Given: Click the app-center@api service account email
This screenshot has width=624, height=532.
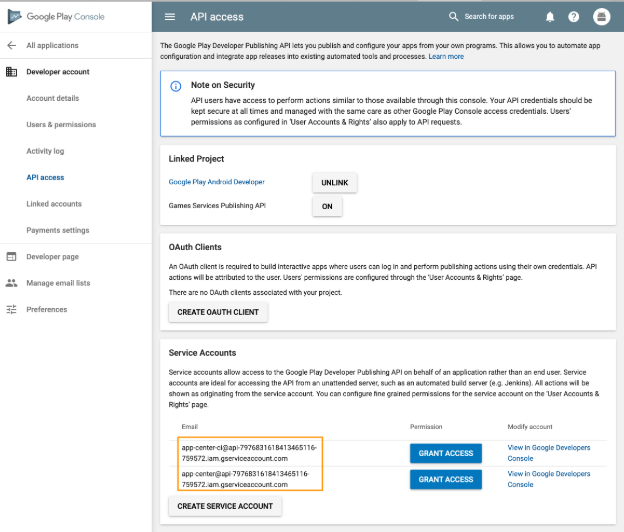Looking at the screenshot, I should click(x=245, y=479).
